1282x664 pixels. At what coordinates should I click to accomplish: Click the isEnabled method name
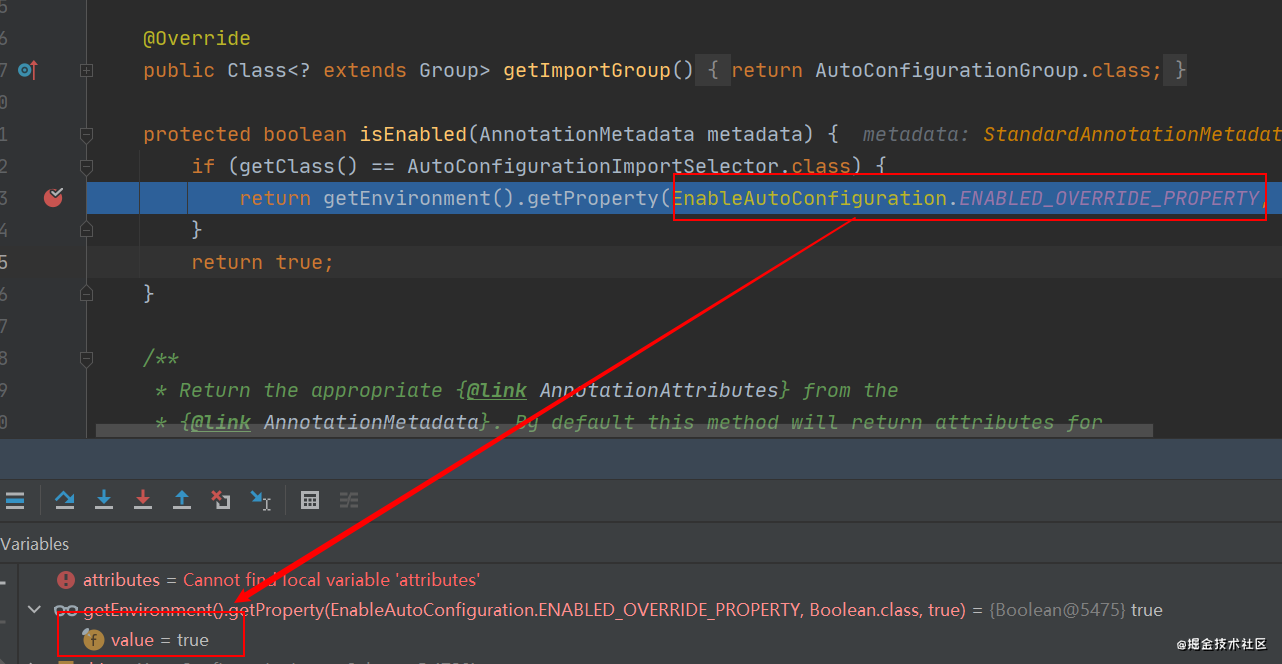413,134
